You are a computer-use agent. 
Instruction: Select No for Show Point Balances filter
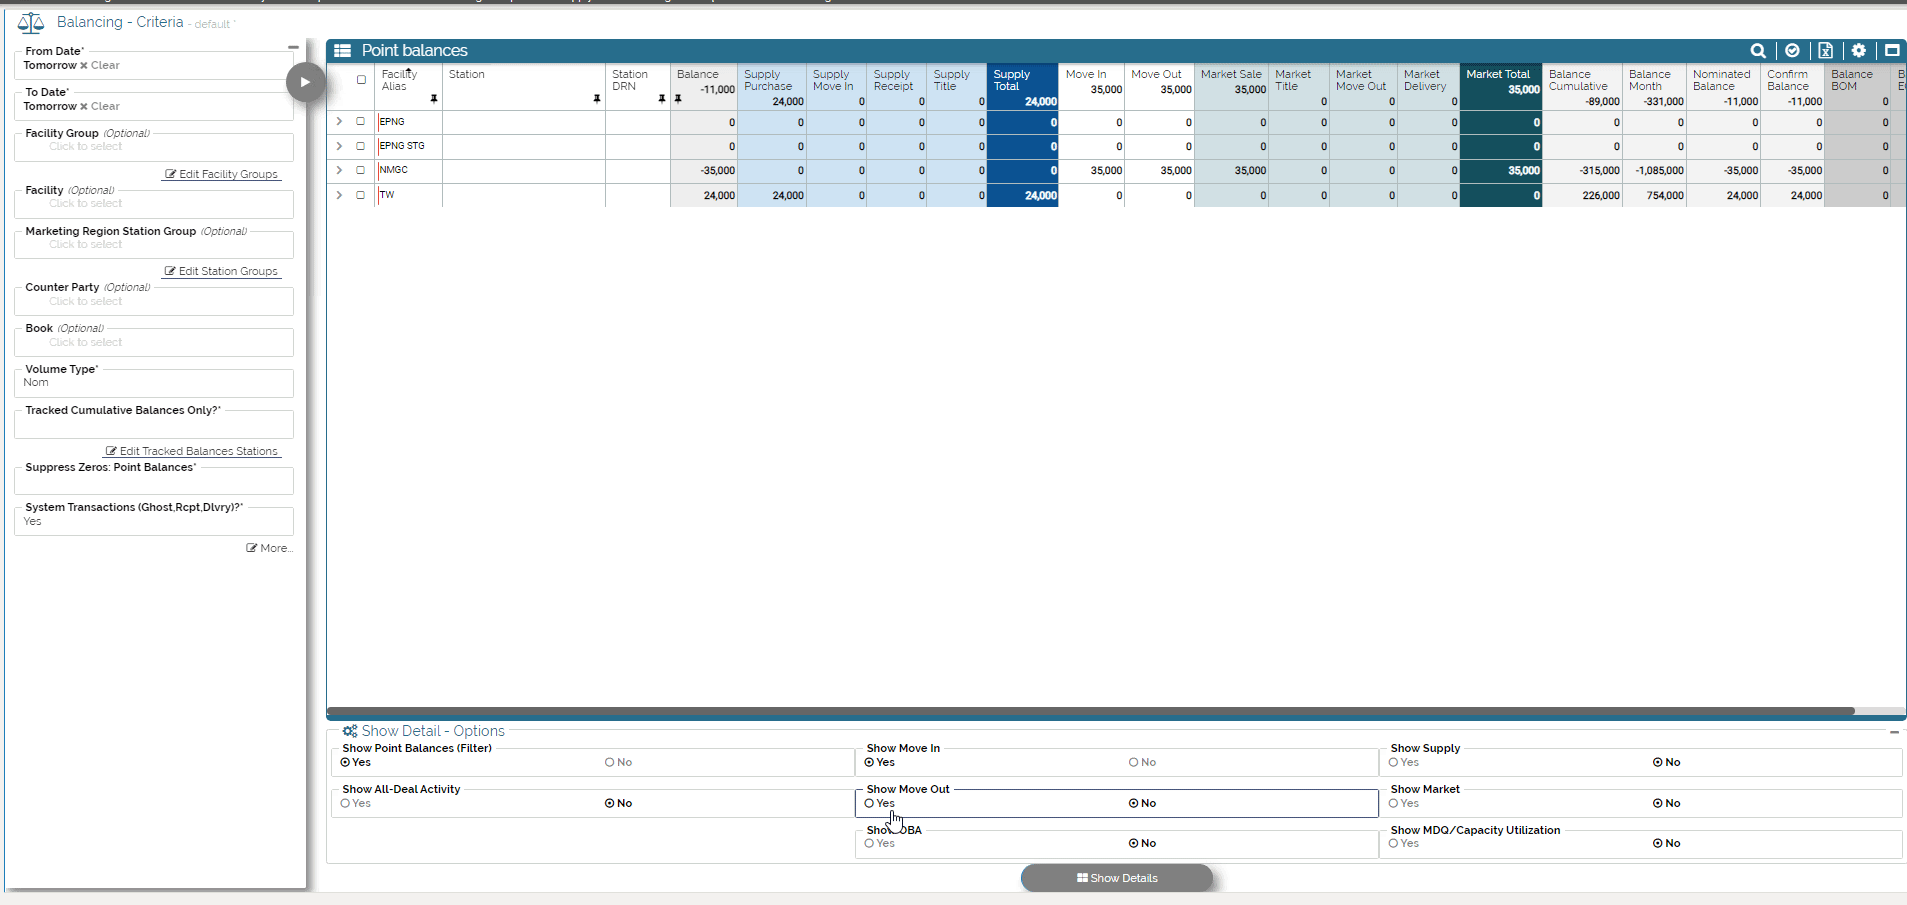tap(610, 763)
